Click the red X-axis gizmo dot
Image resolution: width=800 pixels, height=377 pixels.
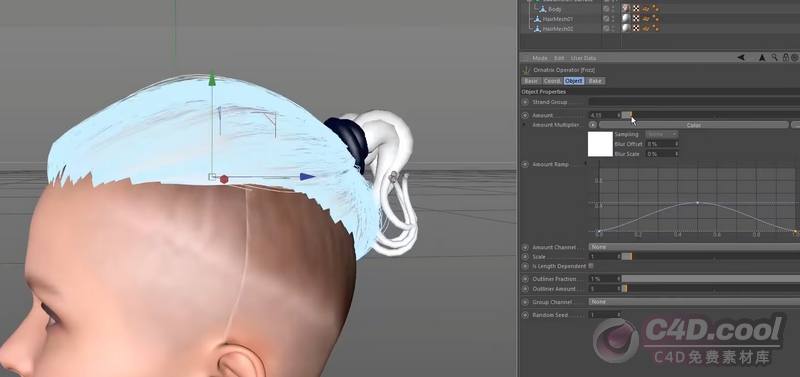tap(224, 180)
